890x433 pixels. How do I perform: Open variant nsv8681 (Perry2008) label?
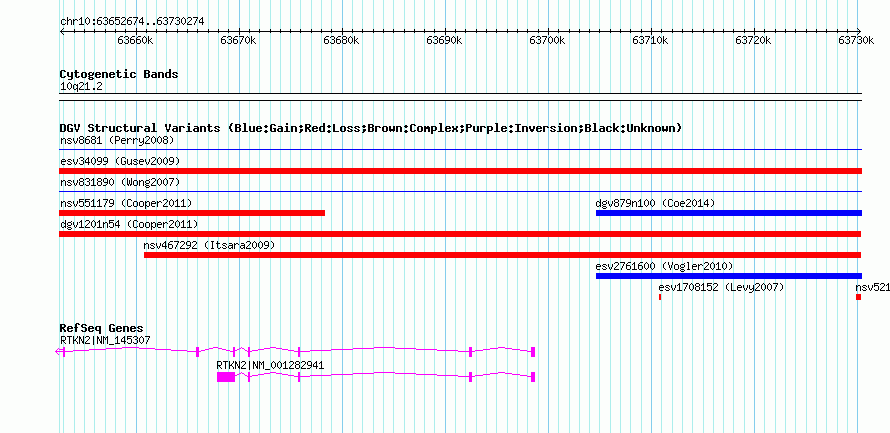click(117, 140)
